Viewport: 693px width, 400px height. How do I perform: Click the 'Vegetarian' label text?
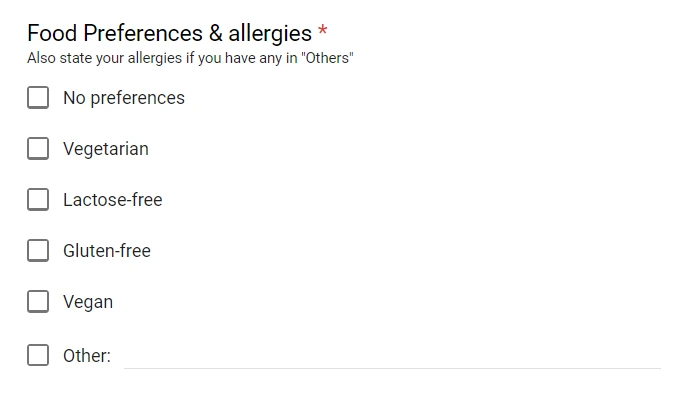106,149
